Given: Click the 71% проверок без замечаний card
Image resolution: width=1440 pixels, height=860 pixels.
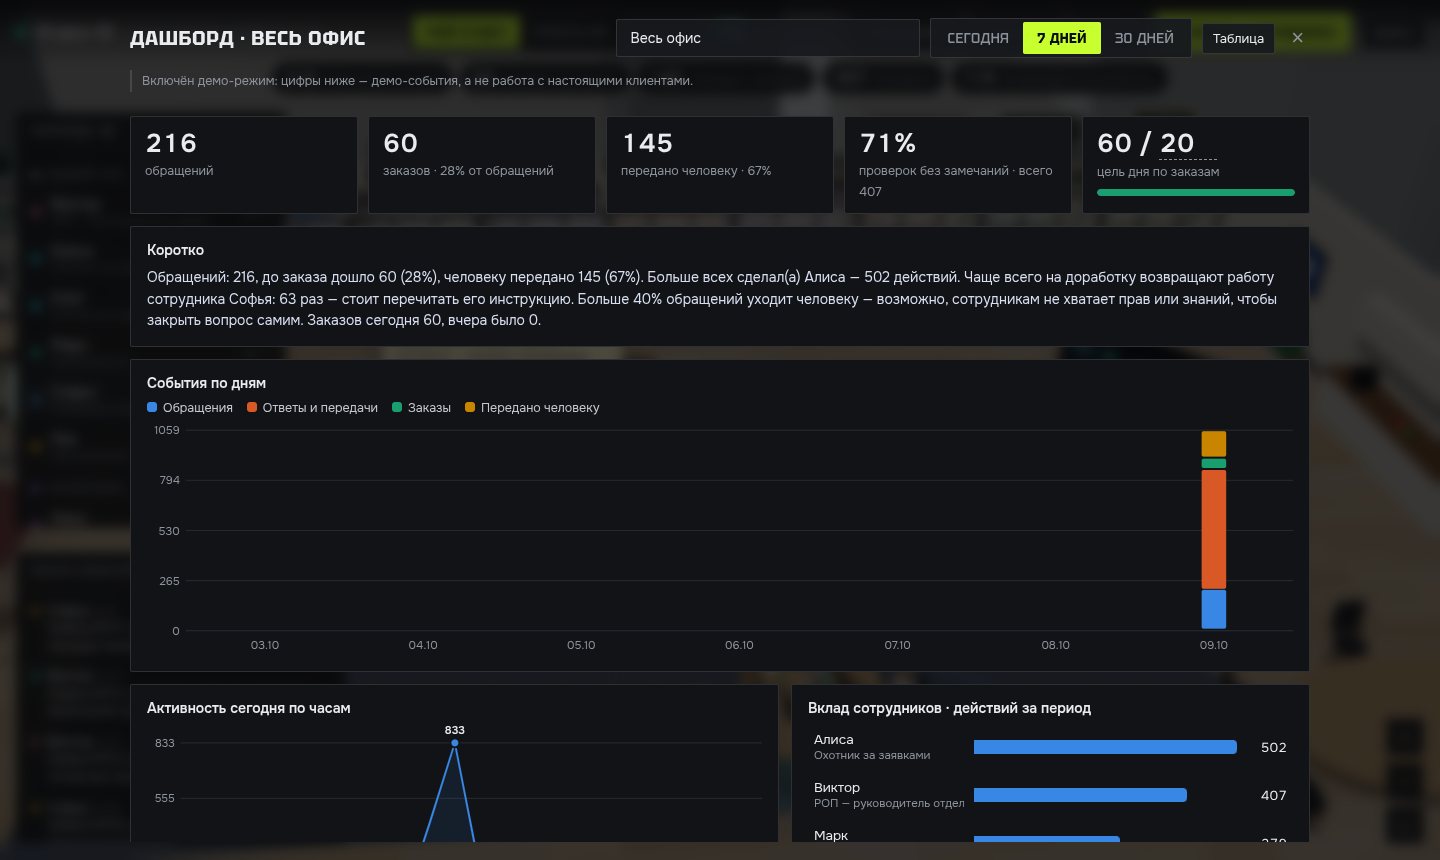Looking at the screenshot, I should pos(957,165).
